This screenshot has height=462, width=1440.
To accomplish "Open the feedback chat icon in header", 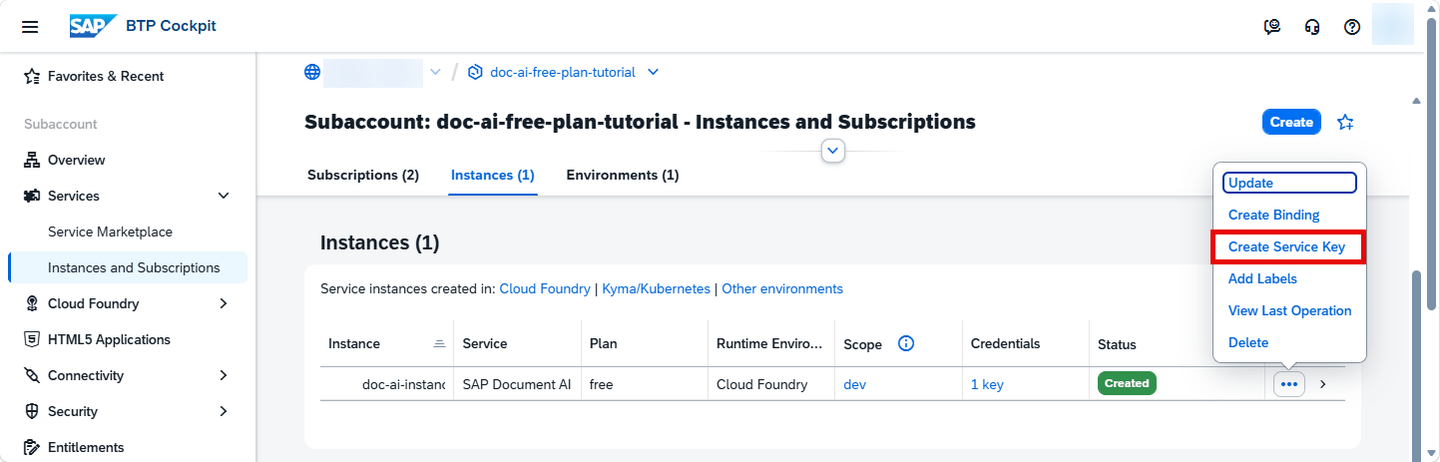I will [x=1273, y=27].
